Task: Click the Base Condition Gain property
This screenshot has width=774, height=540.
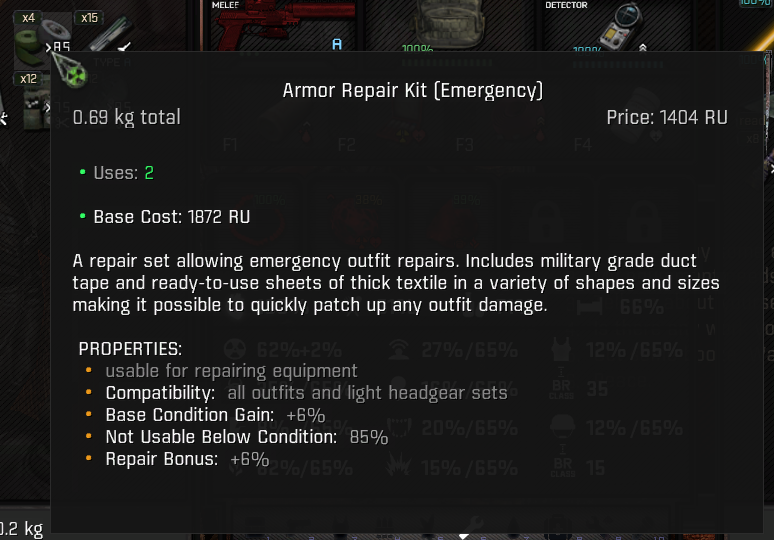Action: [x=215, y=415]
